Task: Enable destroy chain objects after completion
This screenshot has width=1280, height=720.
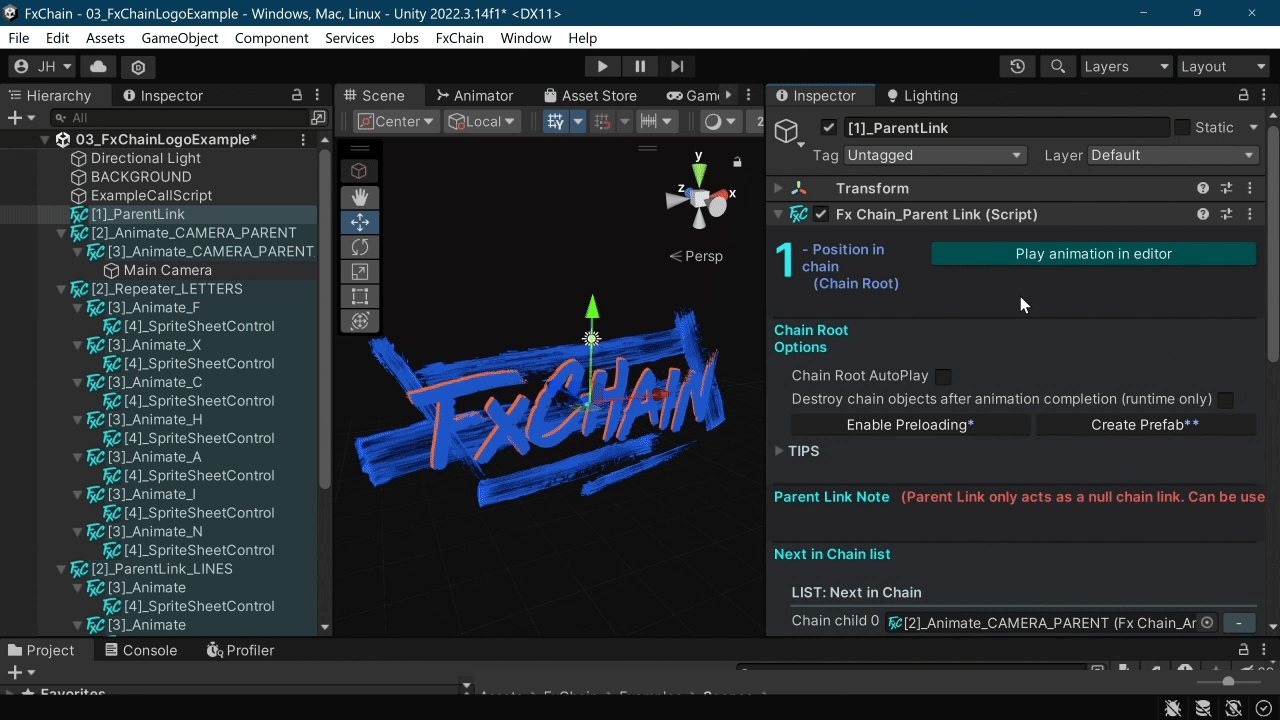Action: pyautogui.click(x=1225, y=399)
